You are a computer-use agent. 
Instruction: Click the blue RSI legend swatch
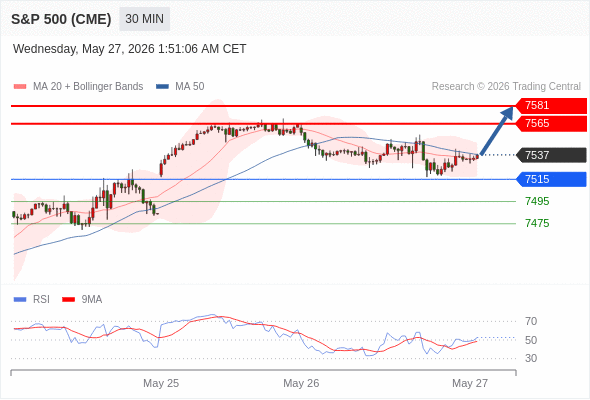coord(20,300)
